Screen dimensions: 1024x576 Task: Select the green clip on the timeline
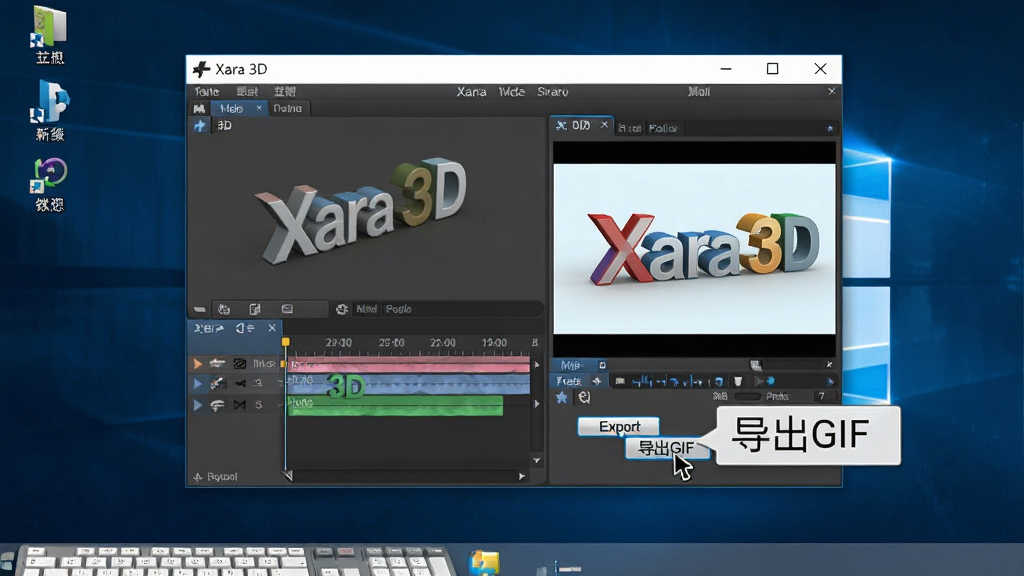pos(395,405)
